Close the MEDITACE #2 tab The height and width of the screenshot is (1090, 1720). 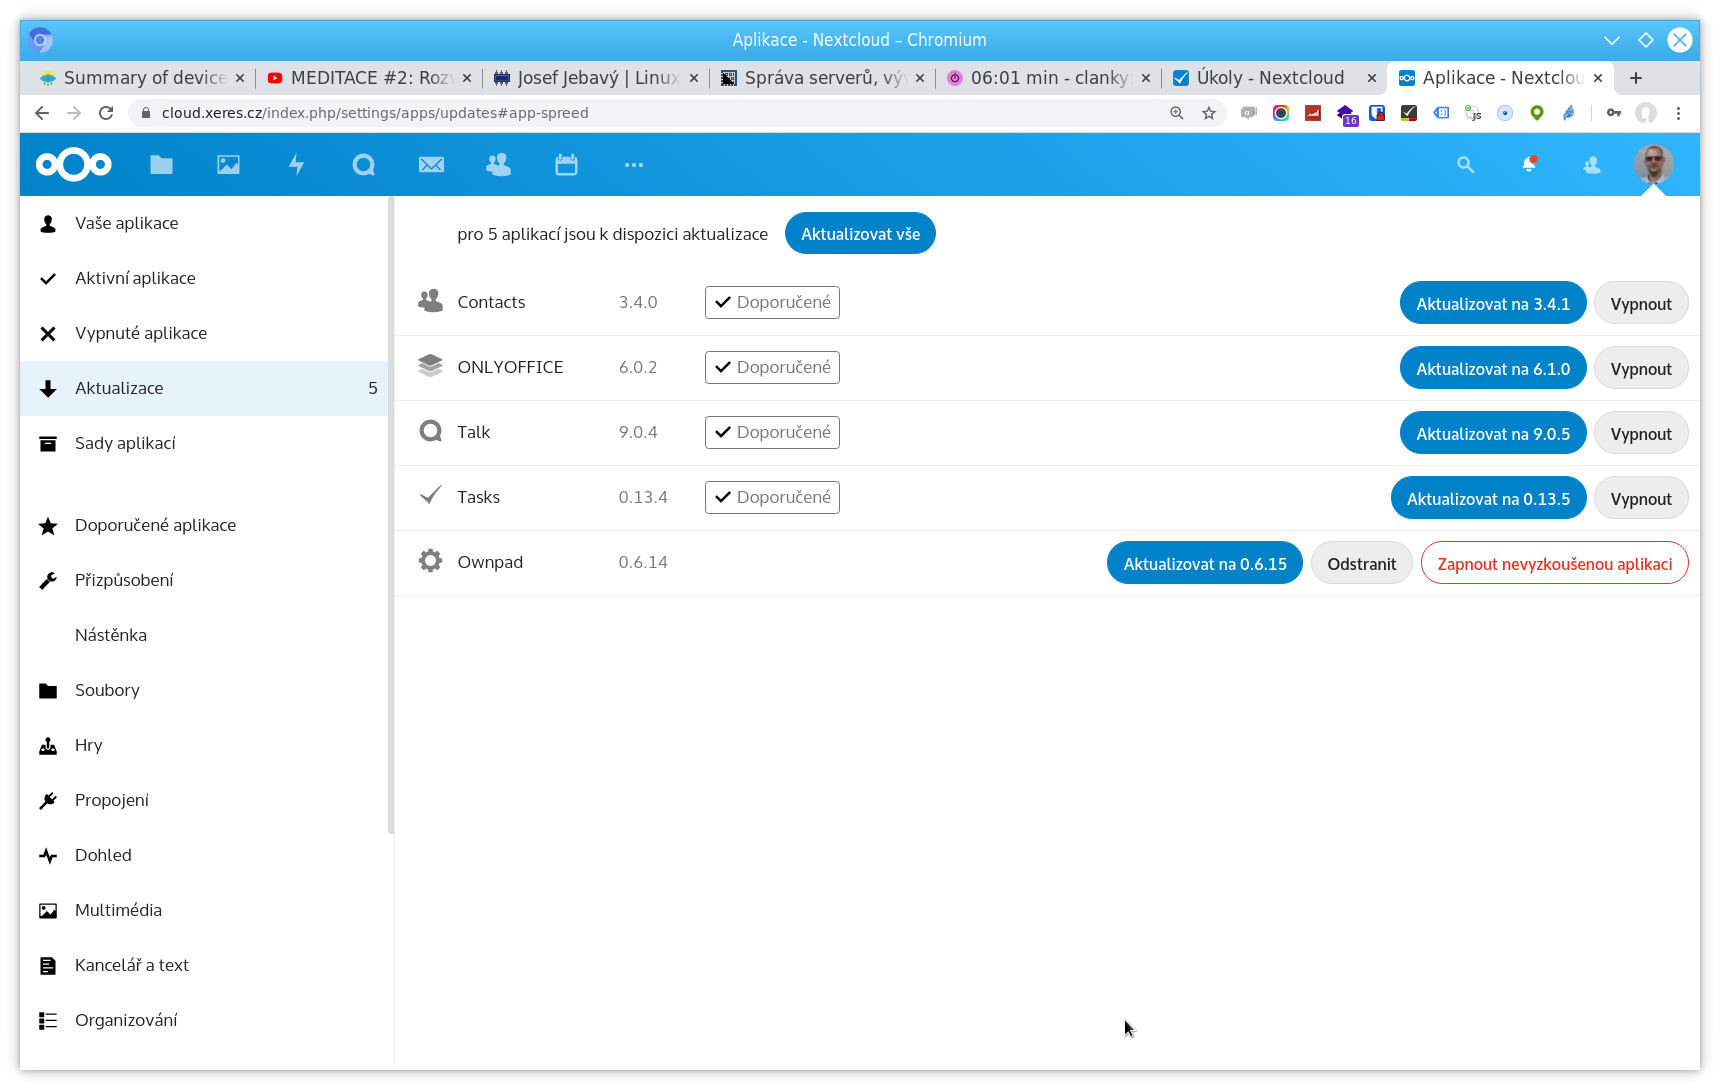467,78
